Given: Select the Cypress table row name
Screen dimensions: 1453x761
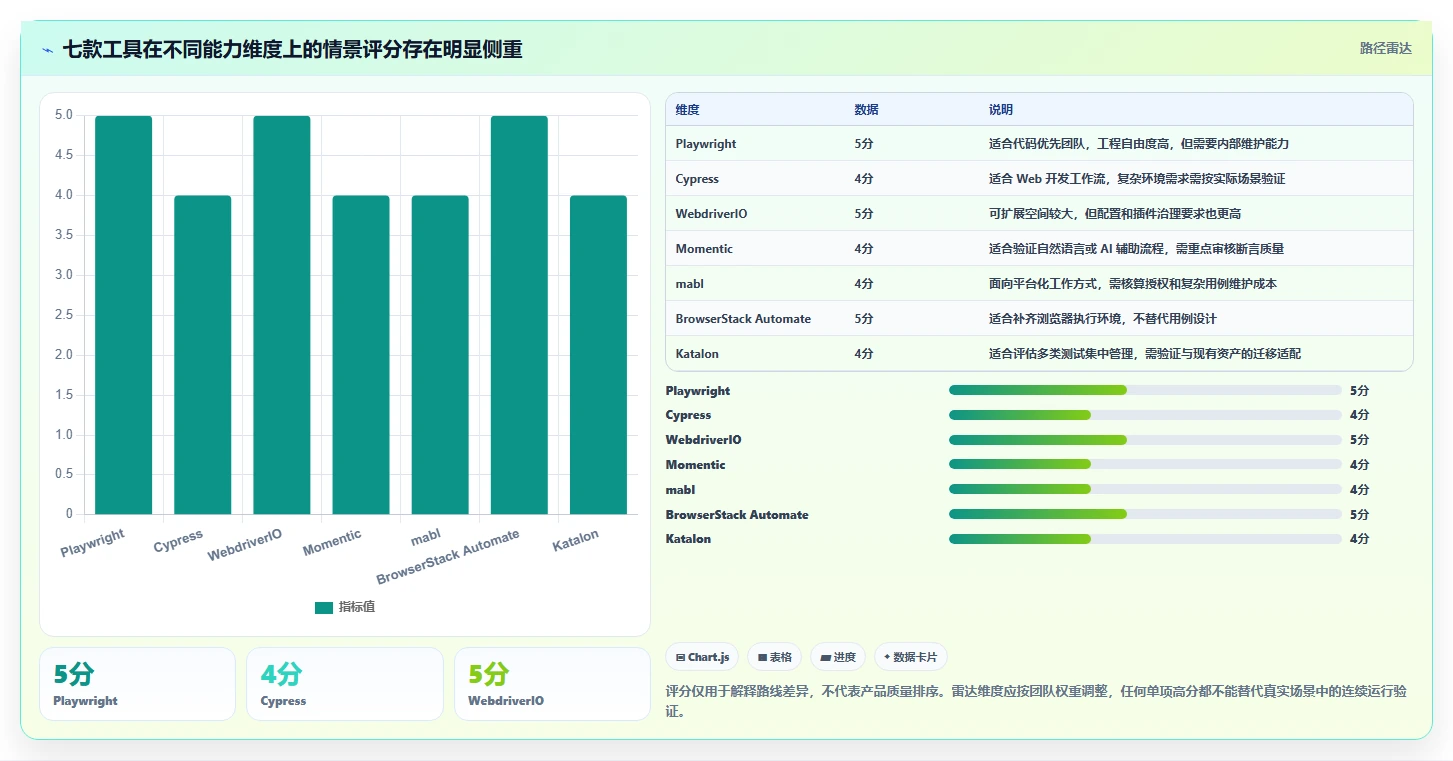Looking at the screenshot, I should click(697, 179).
